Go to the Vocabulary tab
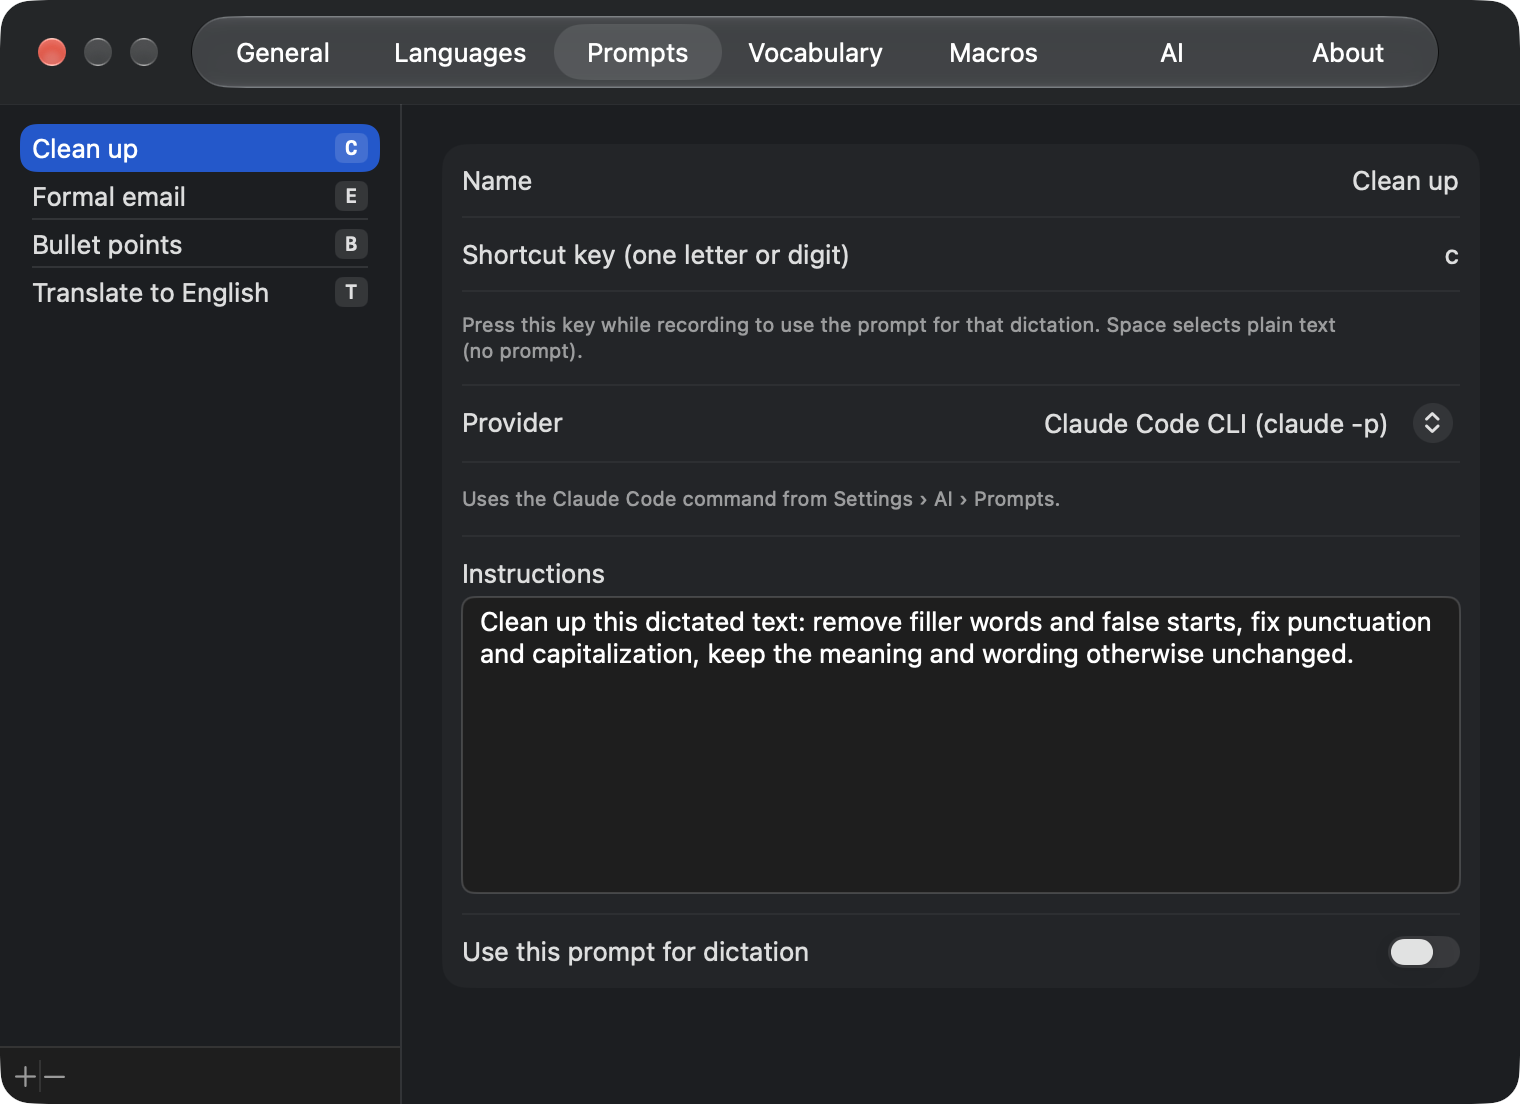This screenshot has height=1104, width=1520. click(x=816, y=53)
